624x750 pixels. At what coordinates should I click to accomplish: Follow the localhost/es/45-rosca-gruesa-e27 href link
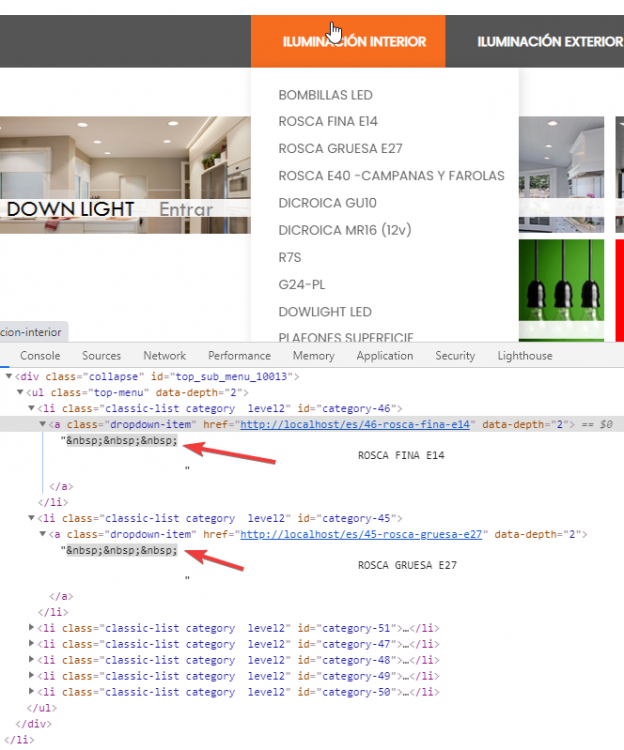pyautogui.click(x=361, y=534)
